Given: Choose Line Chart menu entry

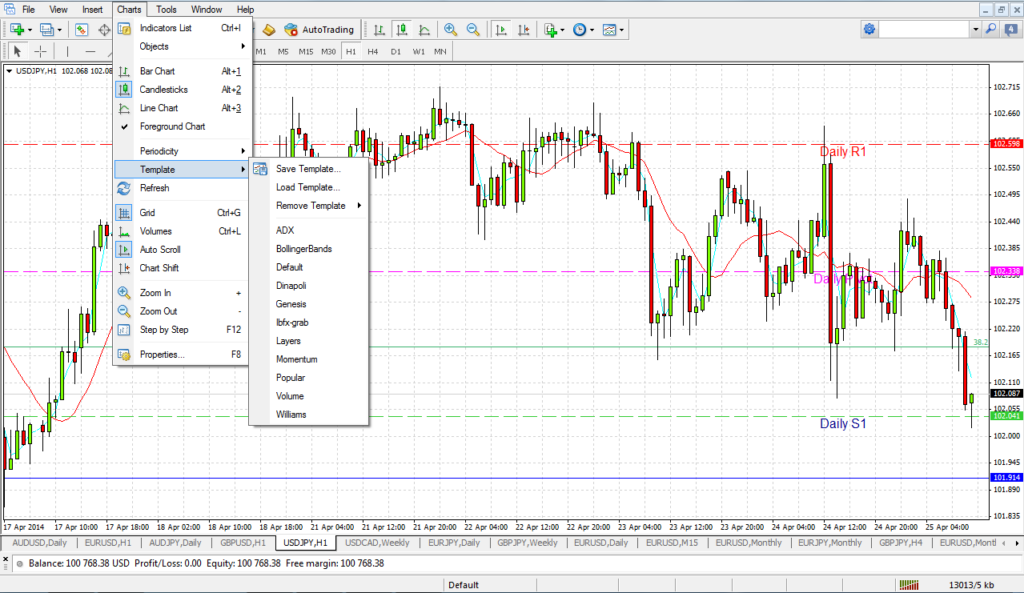Looking at the screenshot, I should click(182, 108).
